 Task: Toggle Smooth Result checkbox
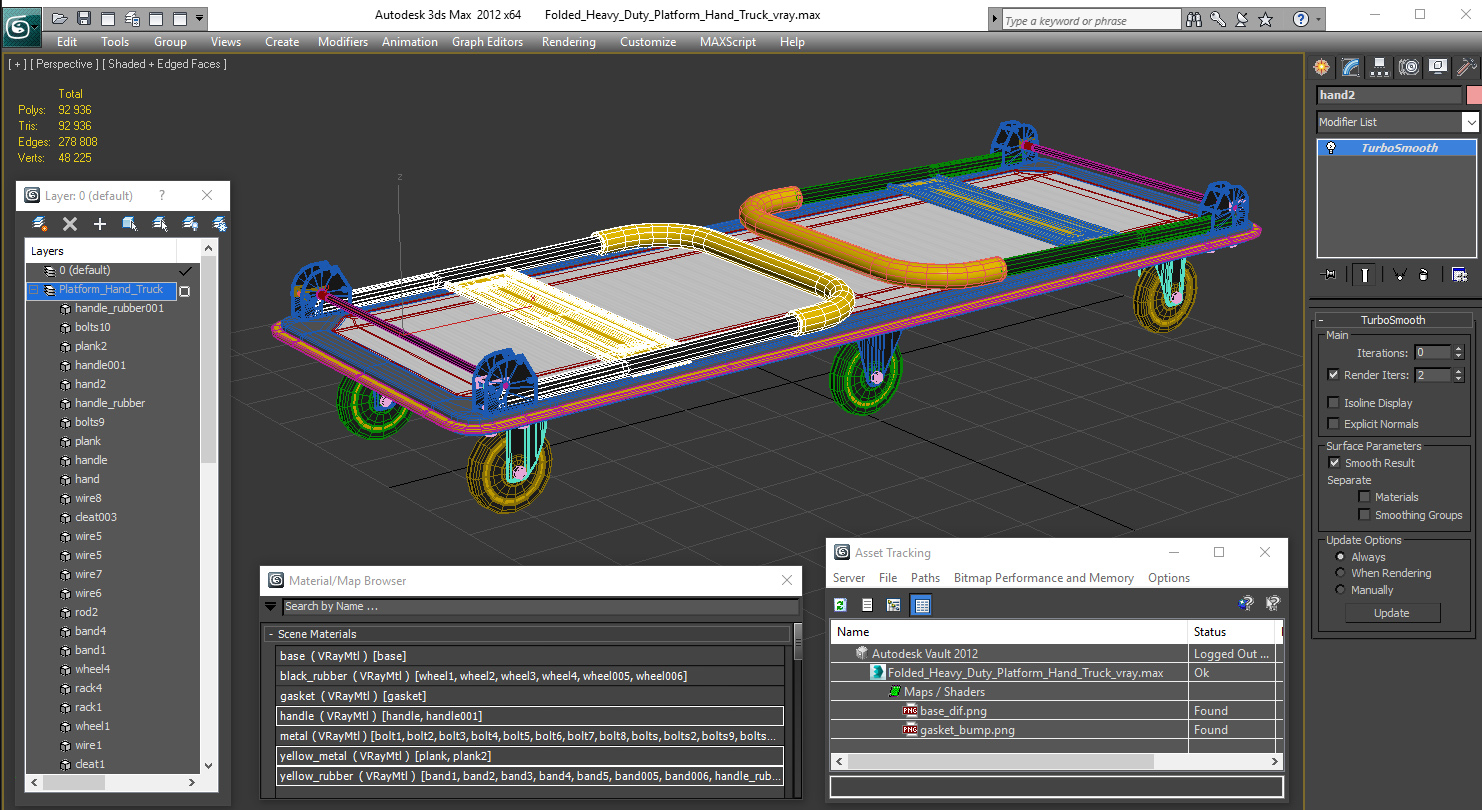[x=1334, y=463]
